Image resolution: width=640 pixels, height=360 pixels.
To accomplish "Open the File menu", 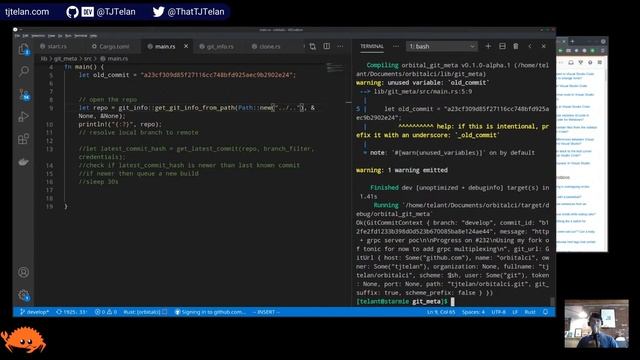I will (17, 36).
